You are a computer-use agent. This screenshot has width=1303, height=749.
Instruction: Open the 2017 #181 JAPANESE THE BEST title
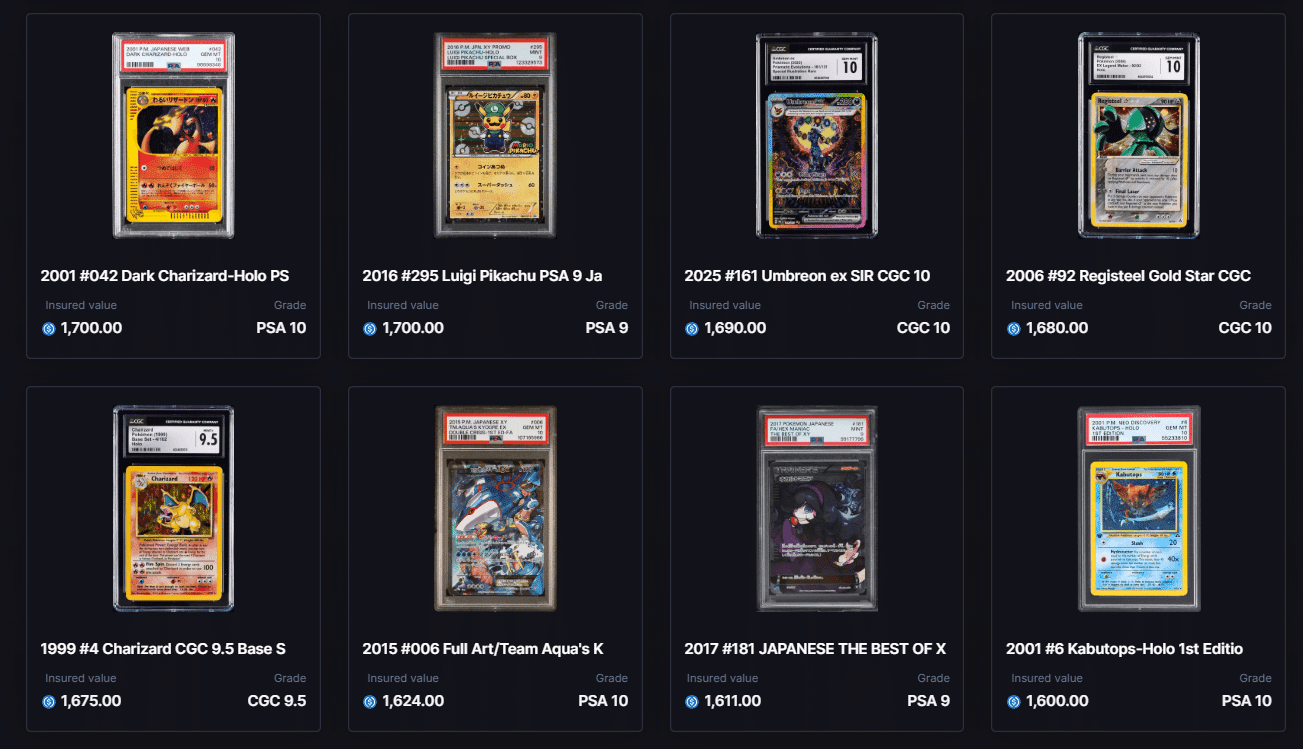click(x=815, y=649)
